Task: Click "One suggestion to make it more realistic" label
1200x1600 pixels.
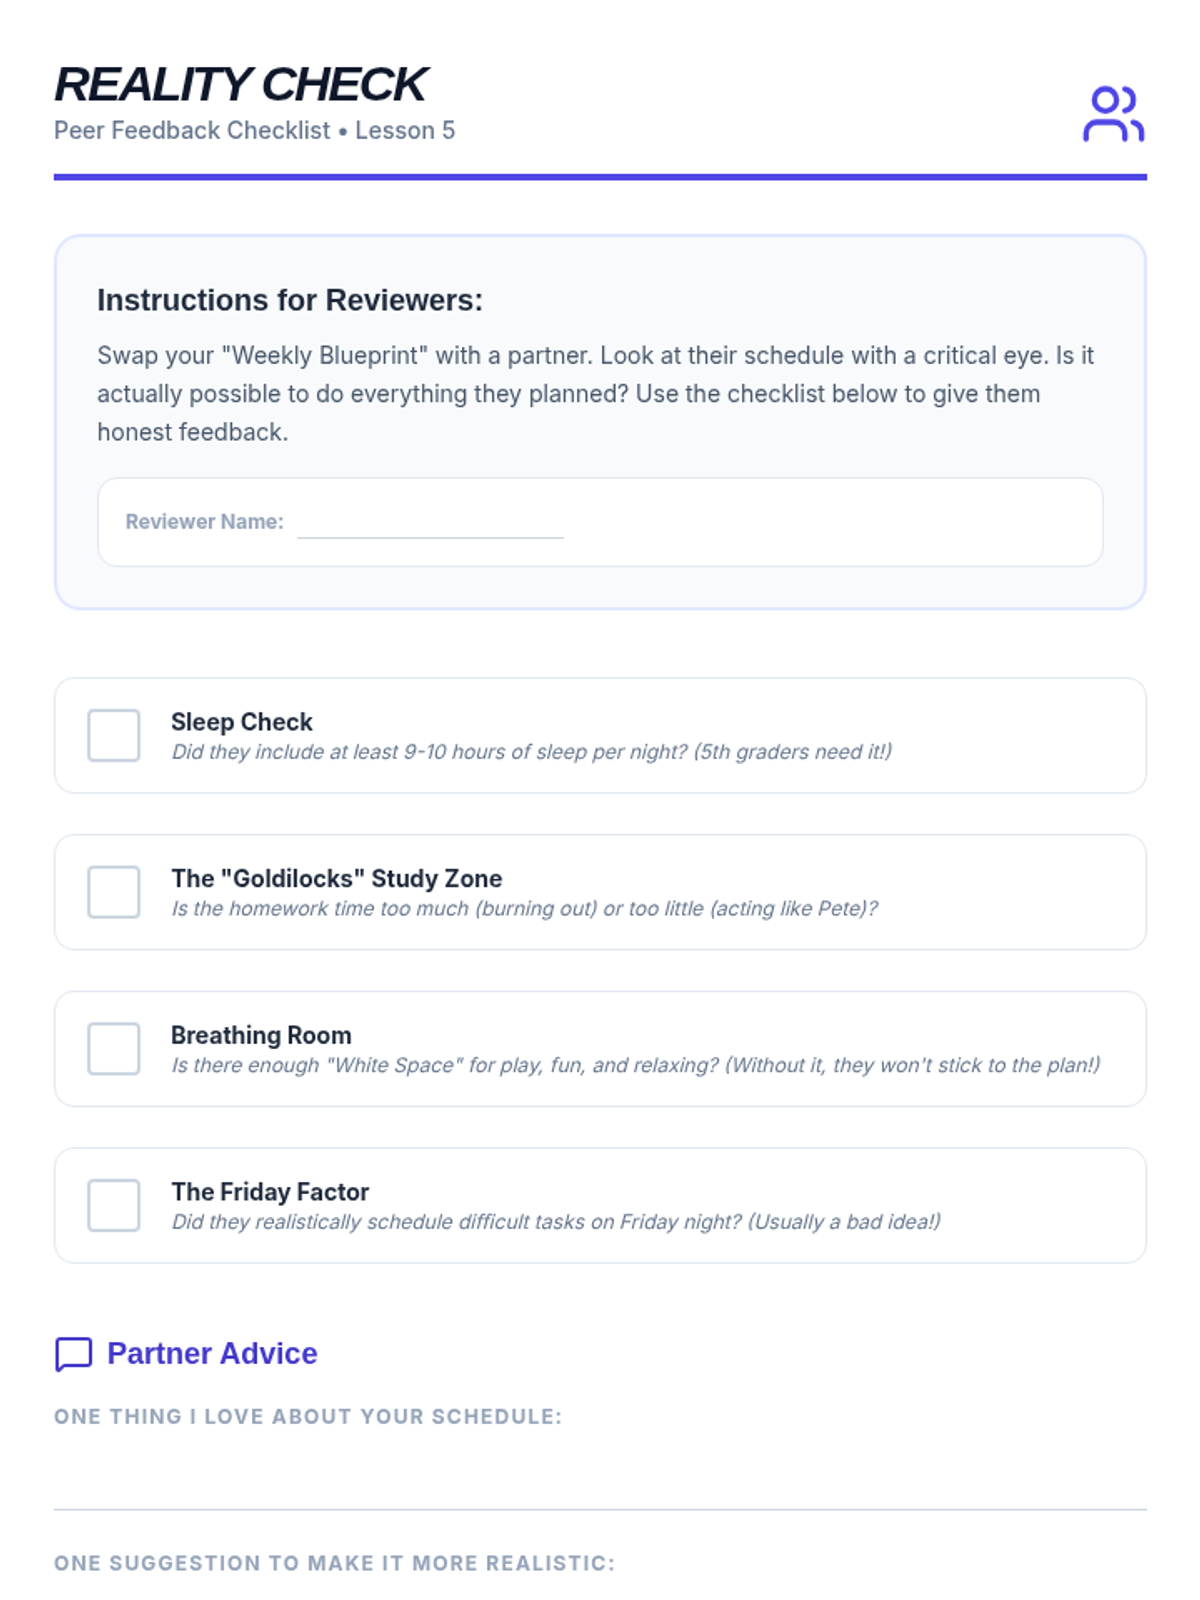Action: pyautogui.click(x=334, y=1563)
